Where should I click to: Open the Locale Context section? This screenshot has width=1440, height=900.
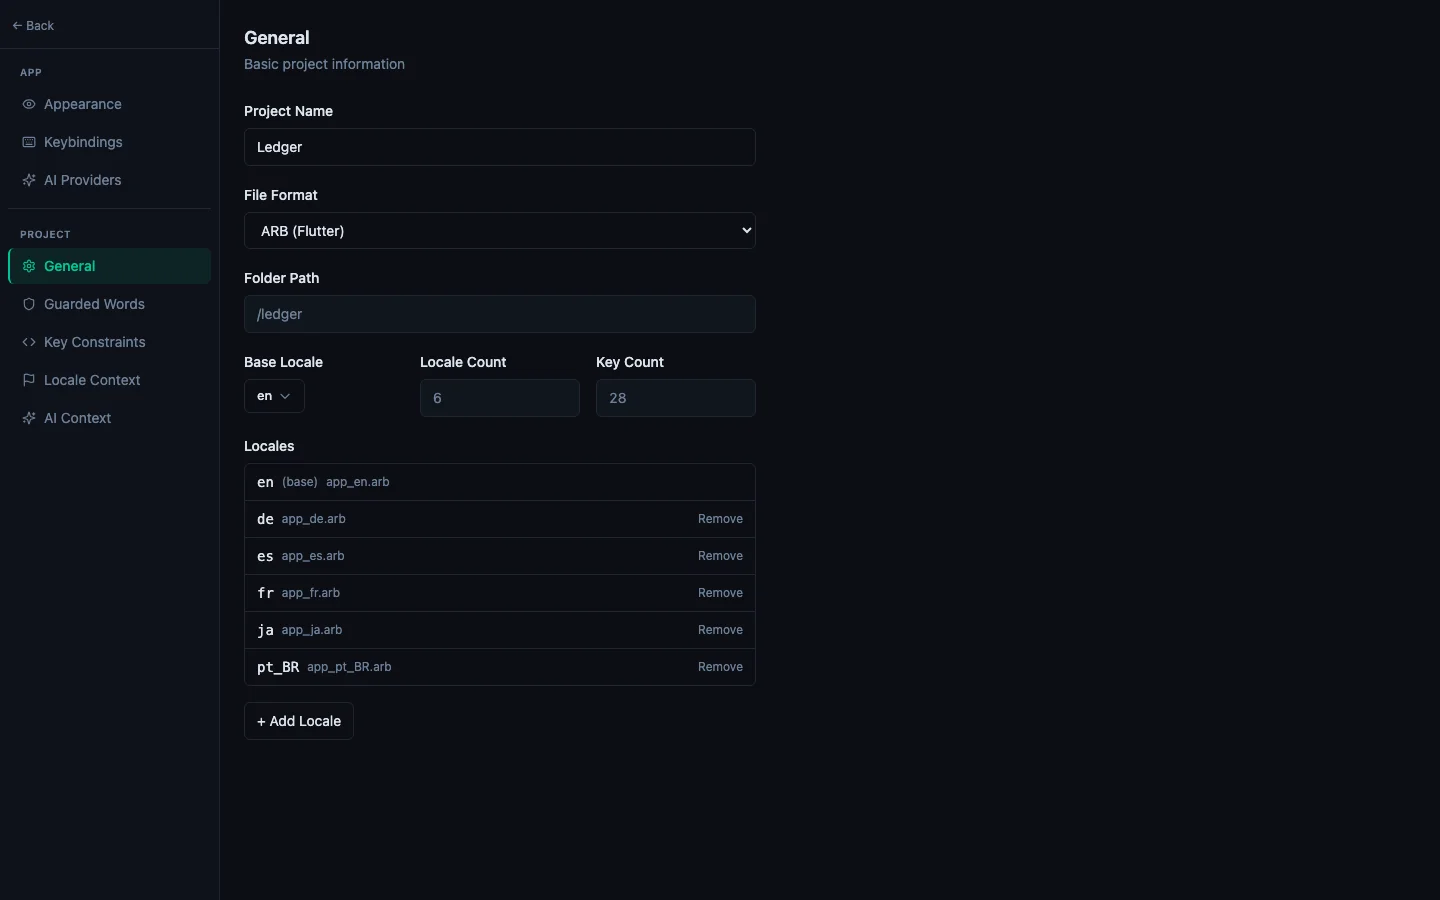110,380
